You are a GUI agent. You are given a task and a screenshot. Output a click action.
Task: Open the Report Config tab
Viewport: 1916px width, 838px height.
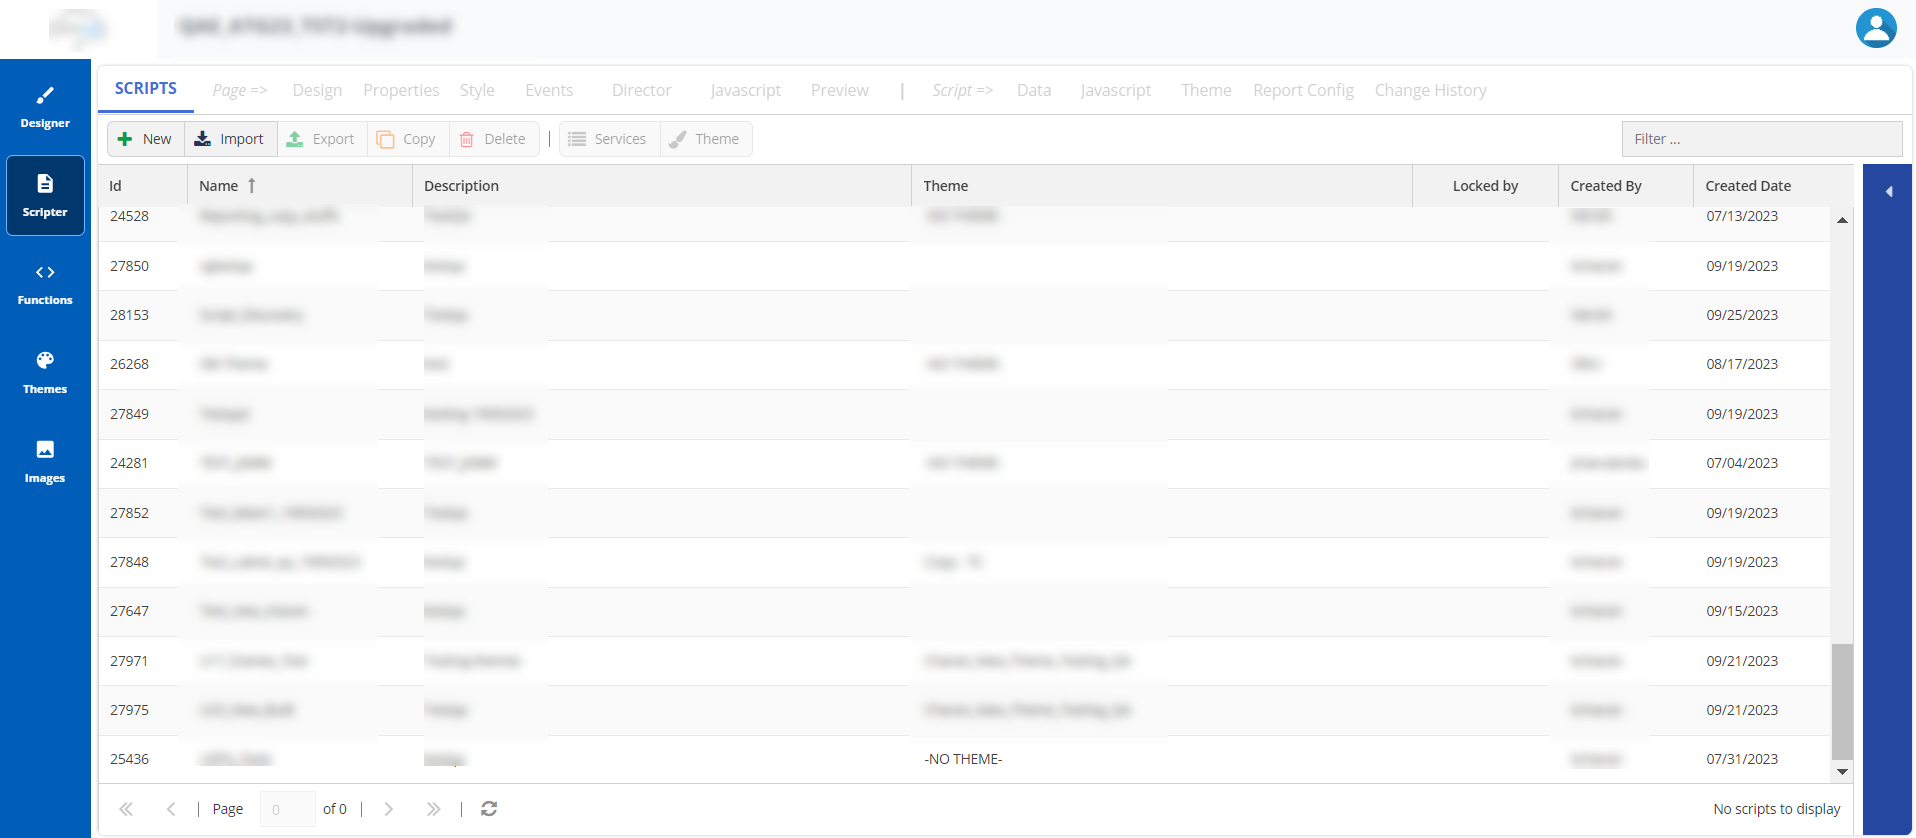pyautogui.click(x=1303, y=90)
